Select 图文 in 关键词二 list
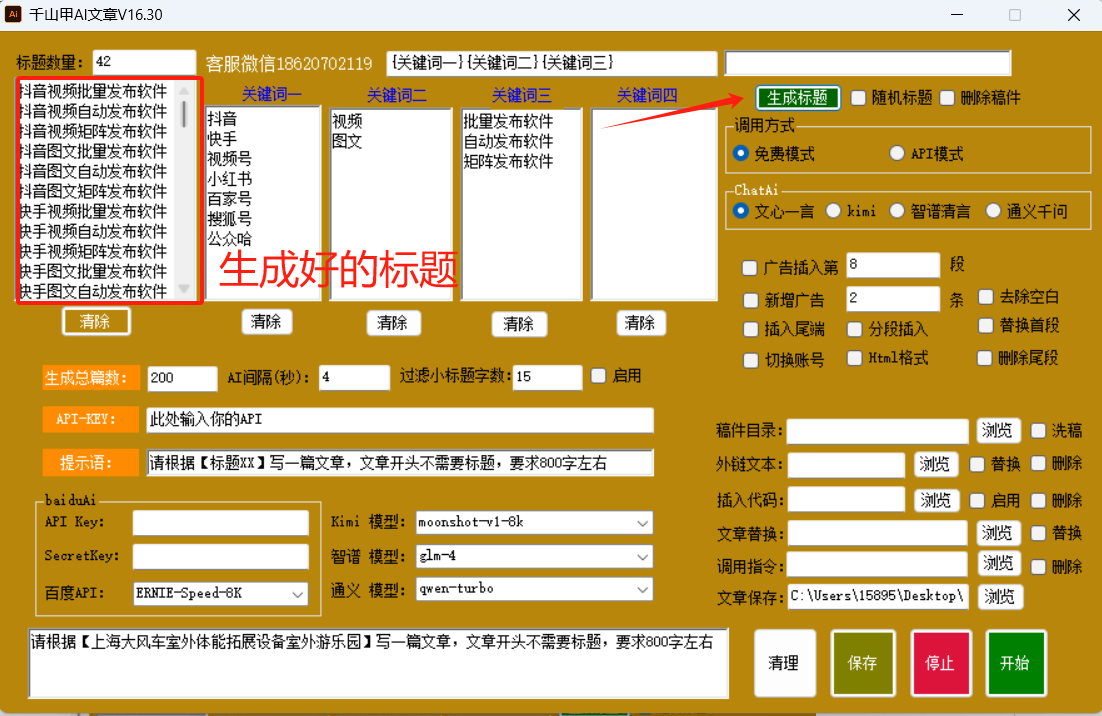The width and height of the screenshot is (1102, 716). [347, 141]
